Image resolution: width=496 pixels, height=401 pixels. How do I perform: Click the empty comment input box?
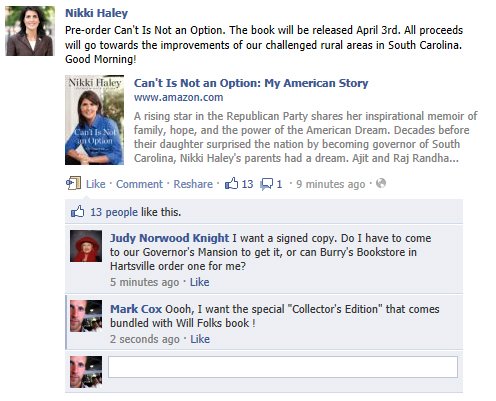(283, 367)
